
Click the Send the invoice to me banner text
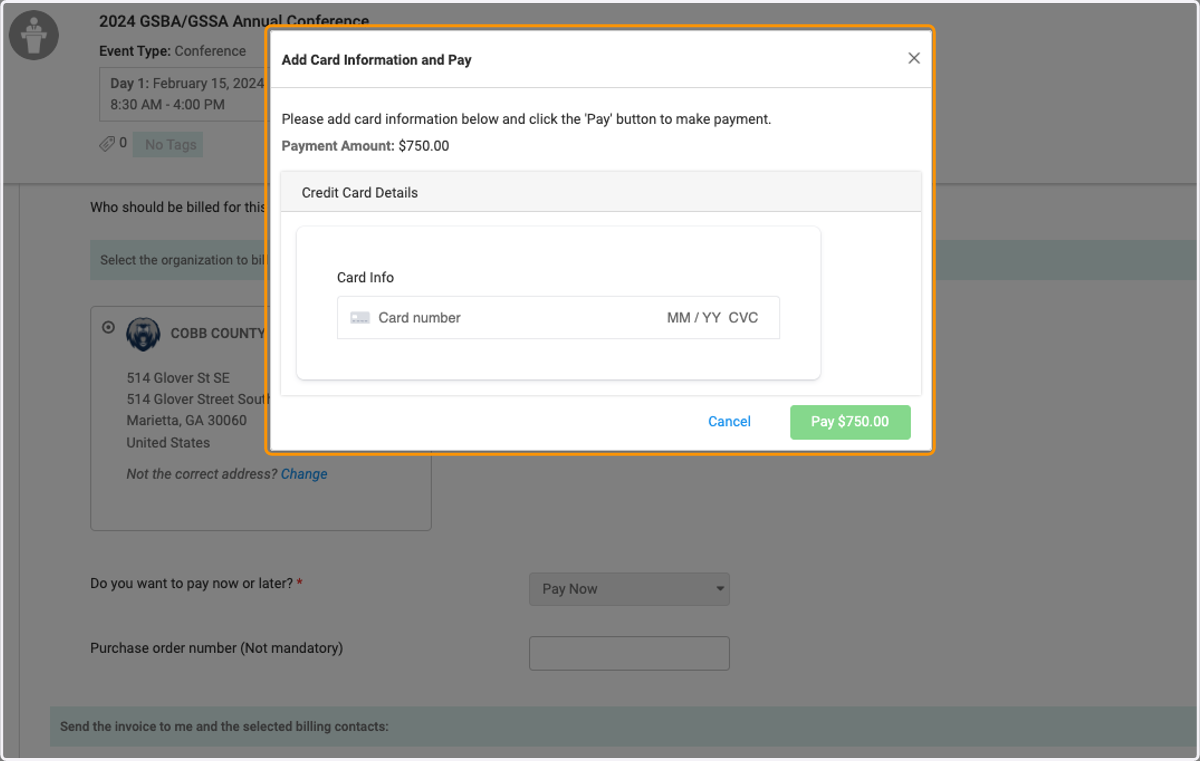[224, 727]
